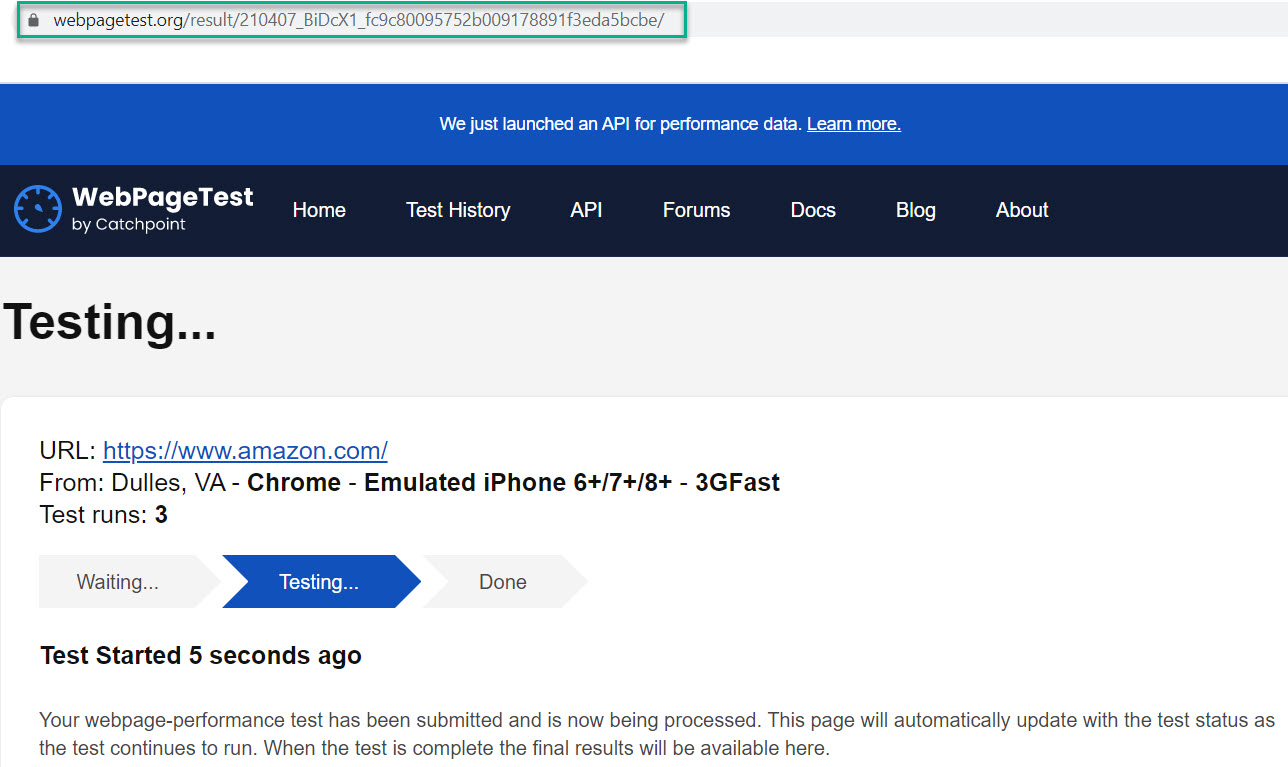Select API in the navigation bar
The height and width of the screenshot is (767, 1288).
[x=586, y=210]
